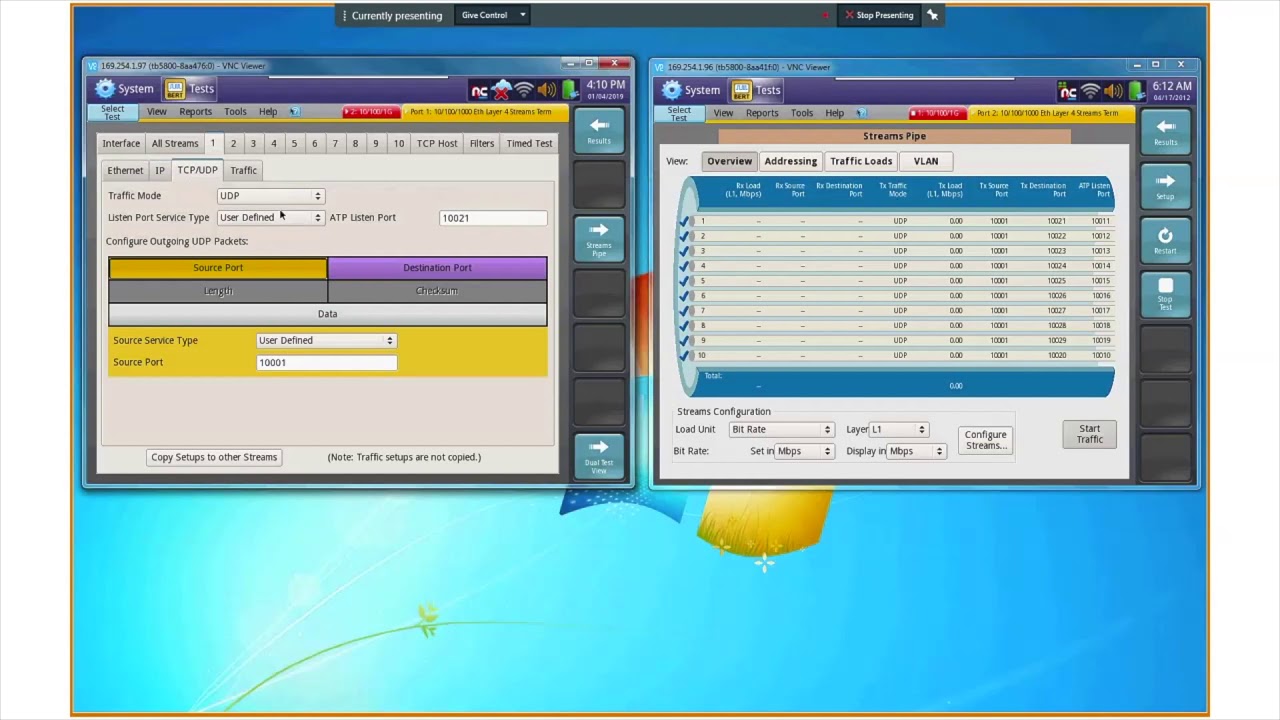Viewport: 1280px width, 720px height.
Task: Click Setup arrow button in right window
Action: pyautogui.click(x=1165, y=186)
